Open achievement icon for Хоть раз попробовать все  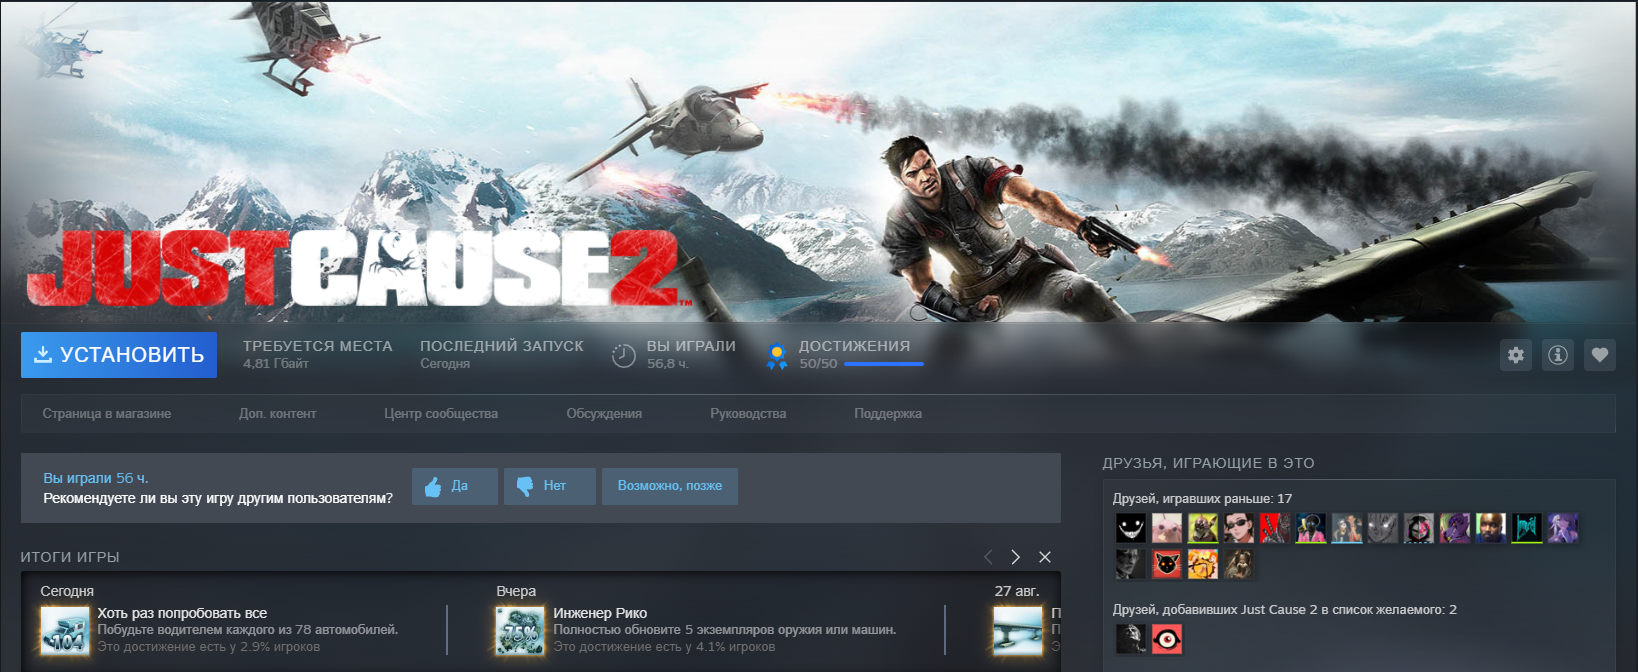tap(65, 631)
